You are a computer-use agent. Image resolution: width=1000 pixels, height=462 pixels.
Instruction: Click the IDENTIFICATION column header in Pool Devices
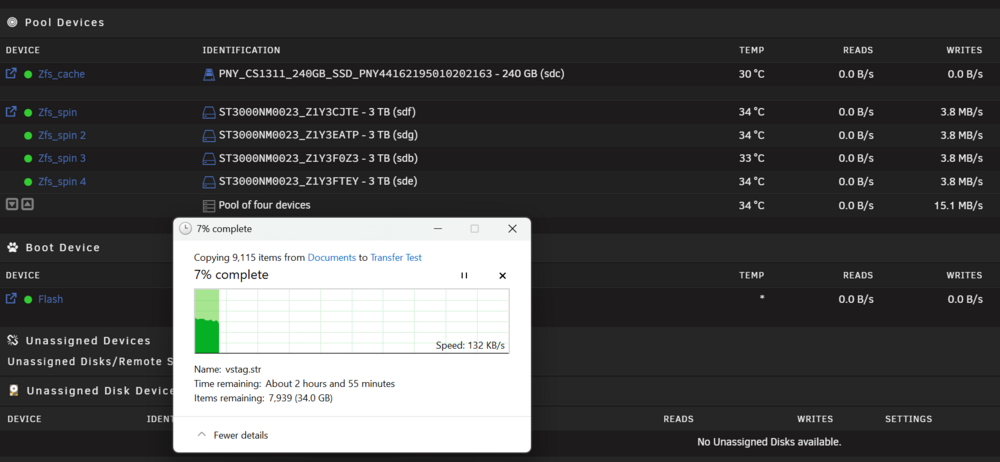pos(241,50)
